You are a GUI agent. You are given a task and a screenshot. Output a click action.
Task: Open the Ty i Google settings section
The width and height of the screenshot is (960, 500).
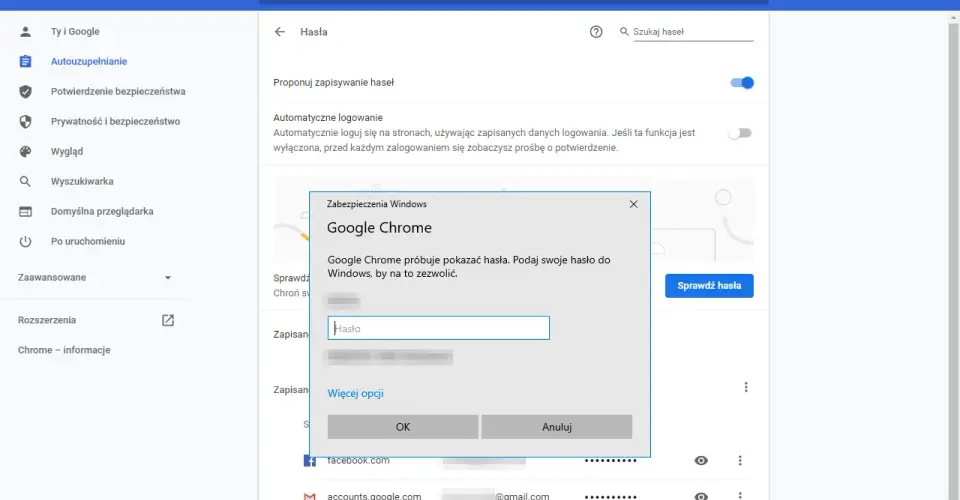point(75,31)
